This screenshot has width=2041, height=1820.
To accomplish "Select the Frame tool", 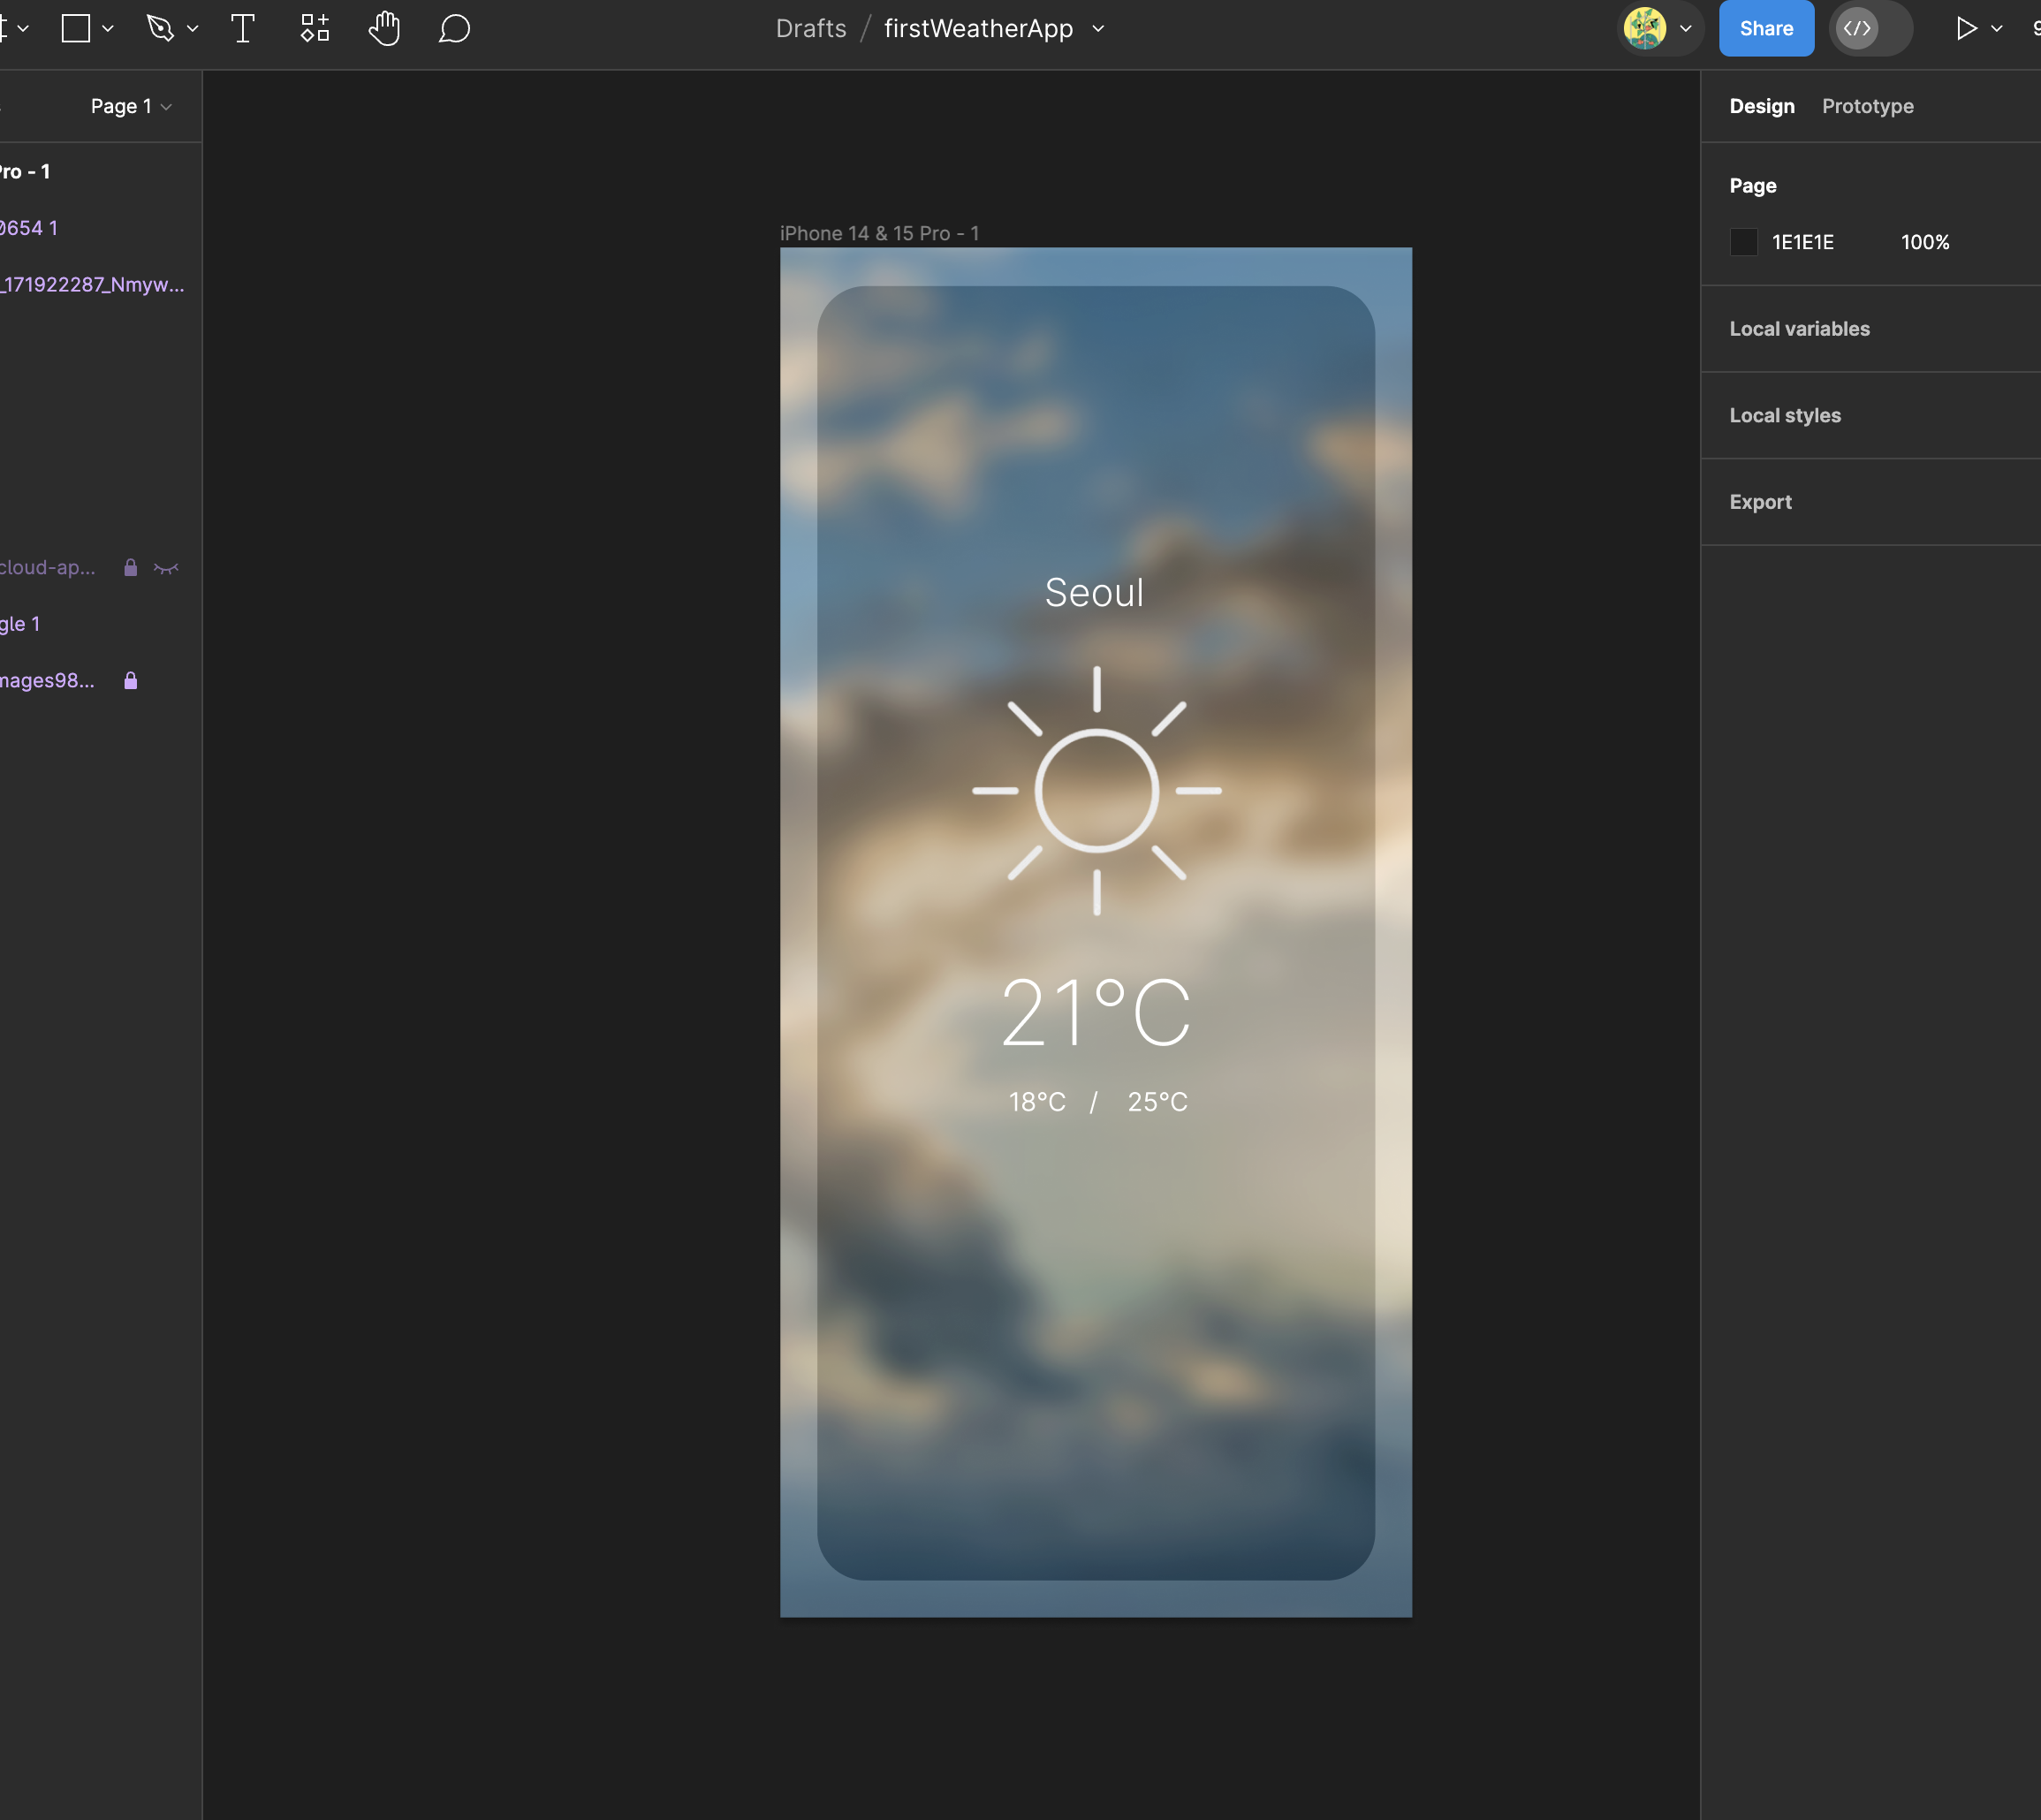I will coord(77,28).
